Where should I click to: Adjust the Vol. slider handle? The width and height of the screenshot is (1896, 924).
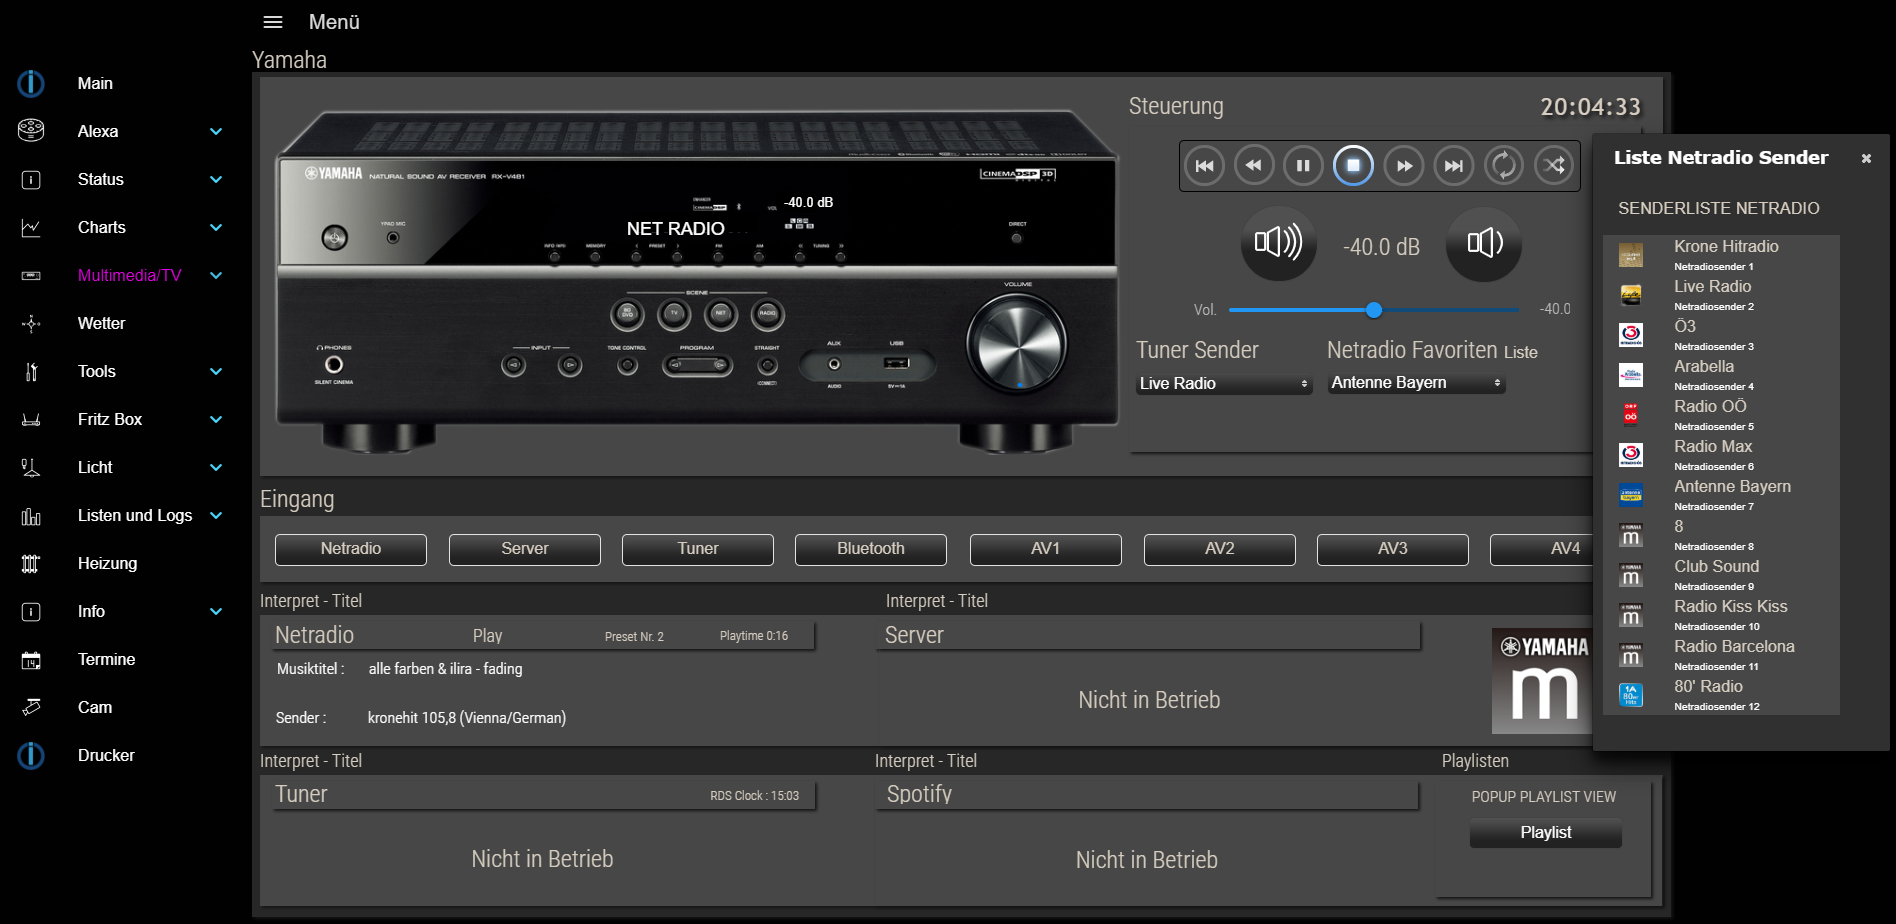tap(1374, 310)
